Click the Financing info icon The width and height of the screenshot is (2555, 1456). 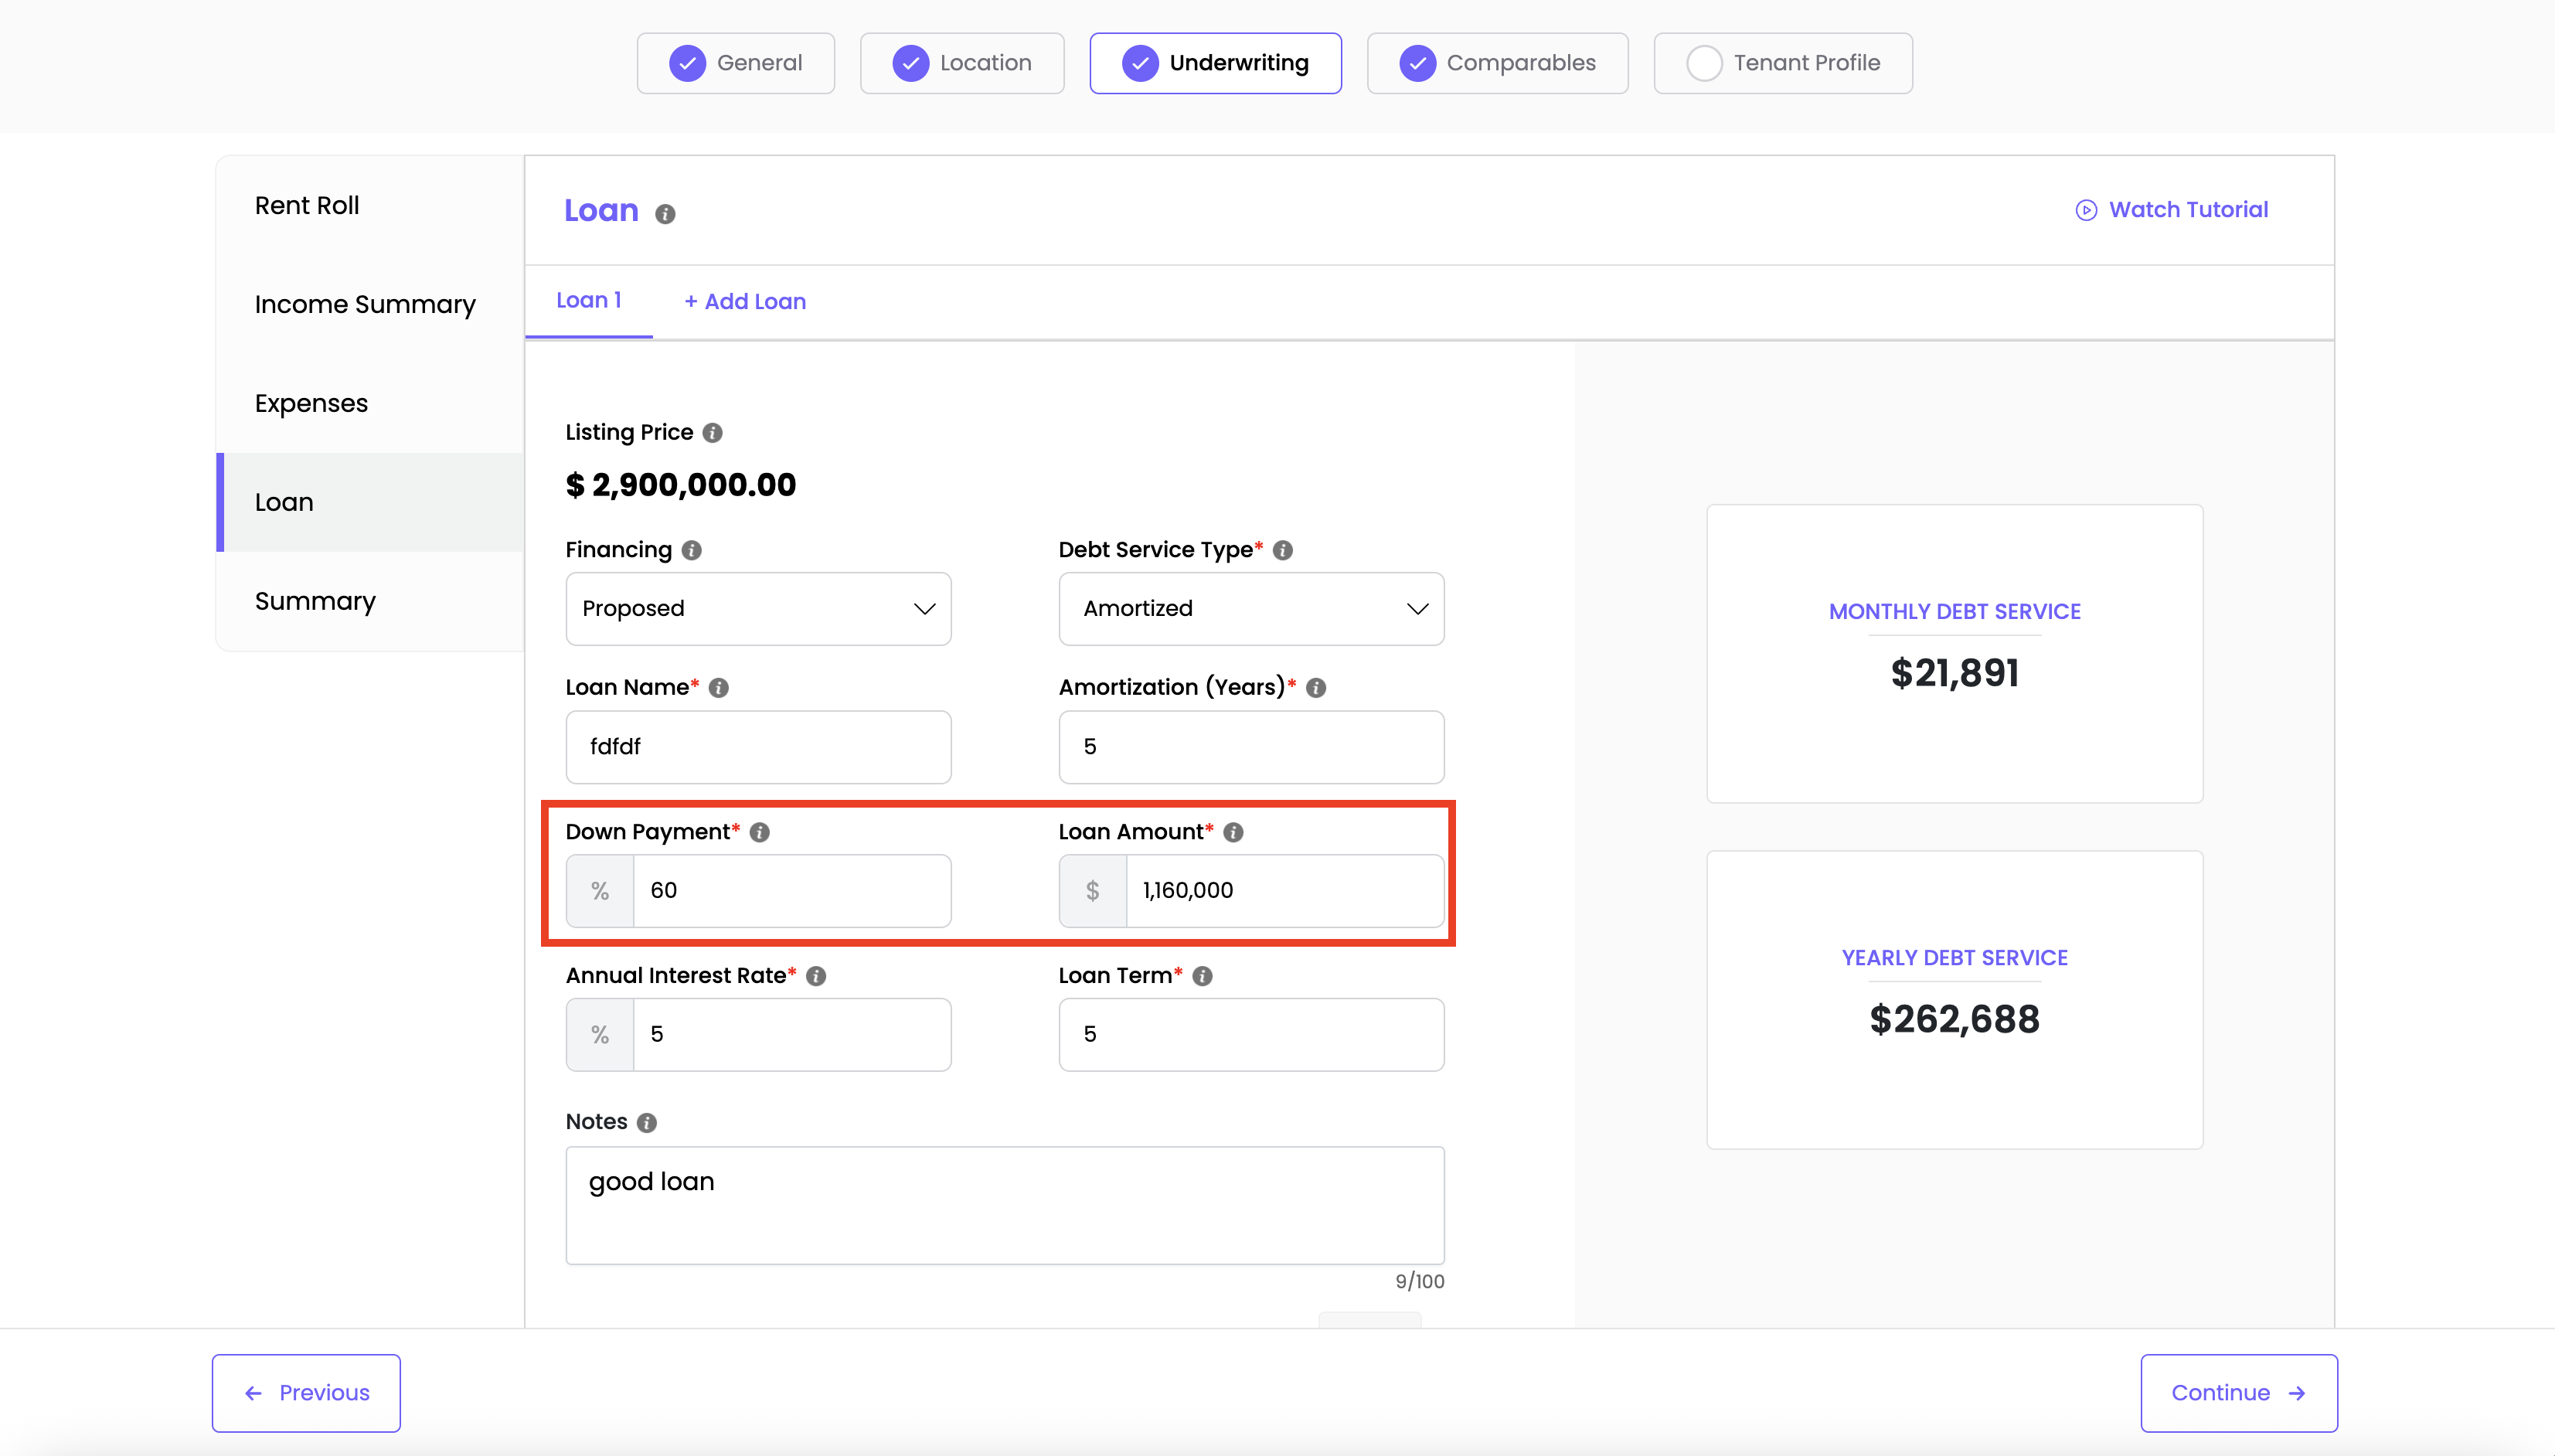(x=691, y=550)
